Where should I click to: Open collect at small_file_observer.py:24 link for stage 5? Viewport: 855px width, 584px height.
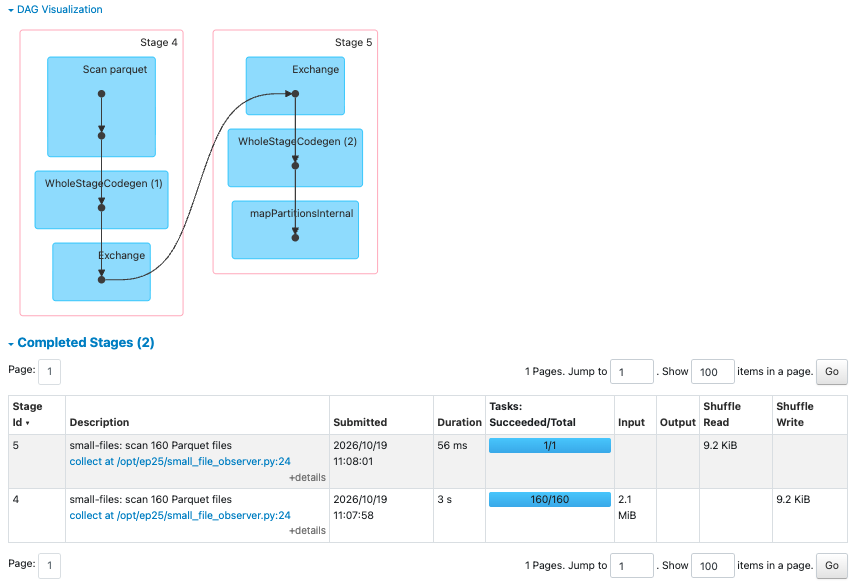180,461
